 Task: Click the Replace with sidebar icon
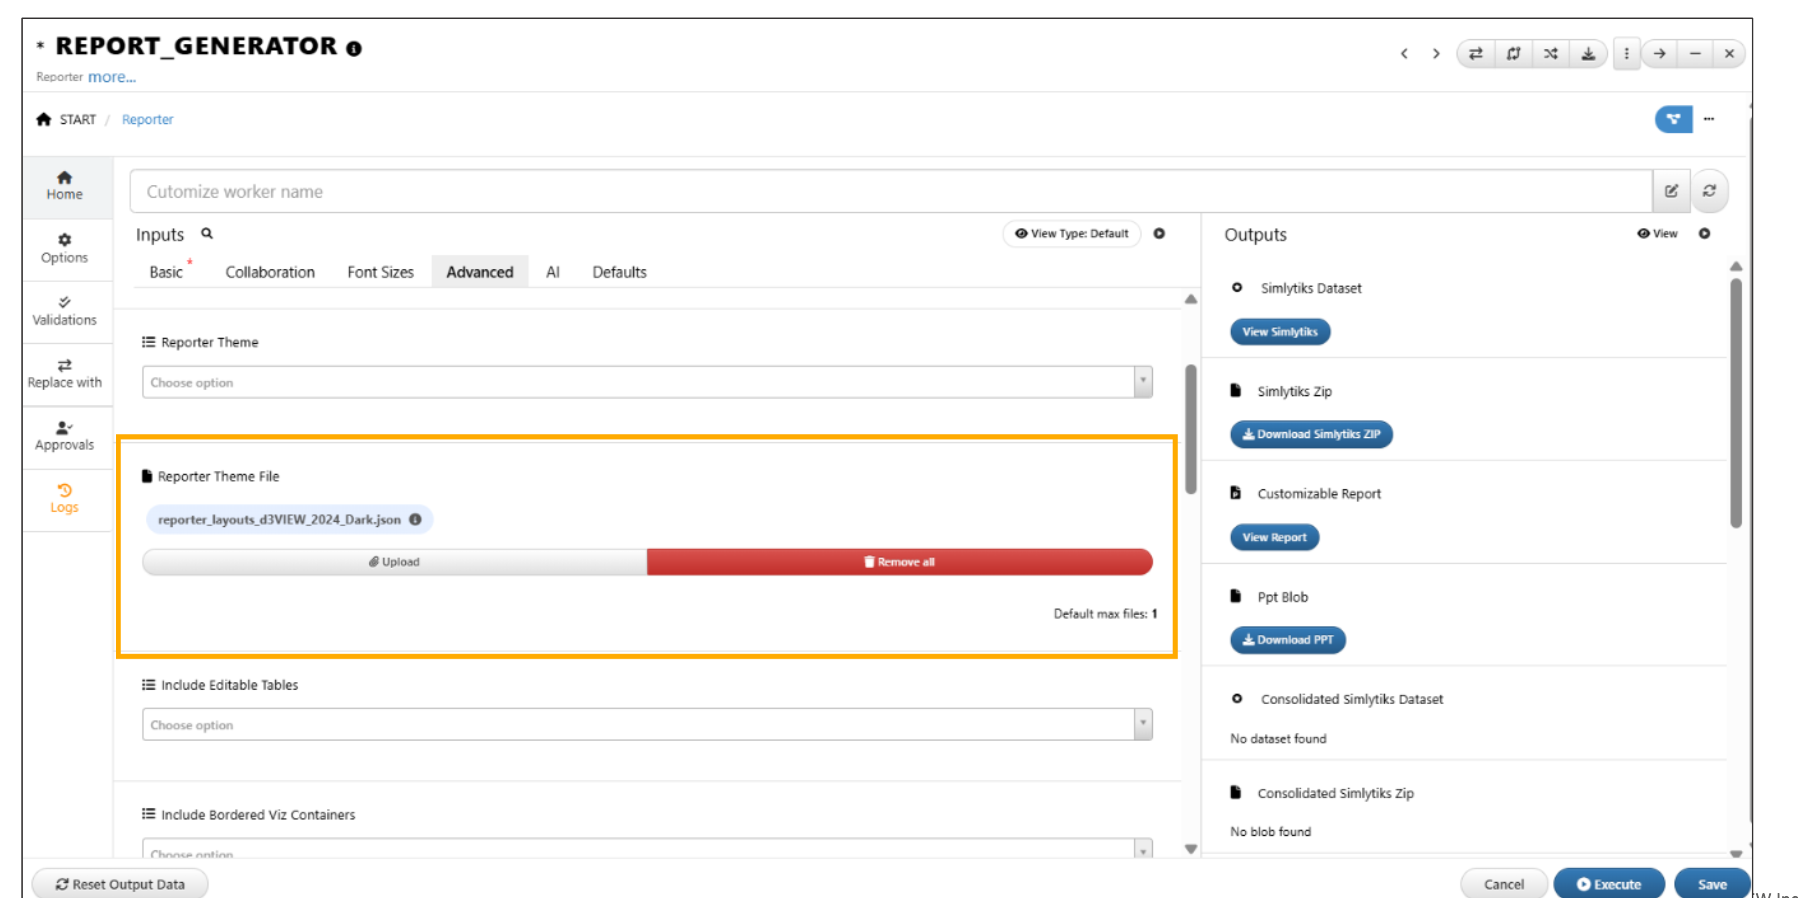64,373
